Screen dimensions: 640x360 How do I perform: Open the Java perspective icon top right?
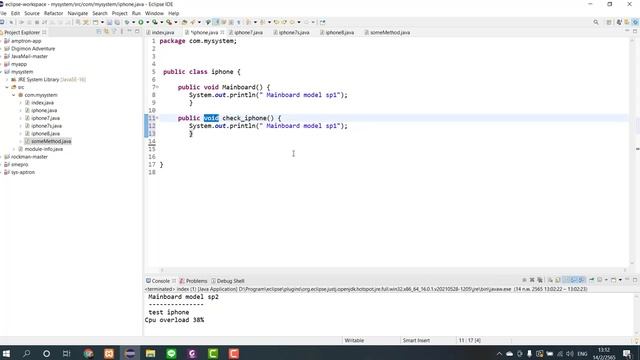(x=619, y=22)
